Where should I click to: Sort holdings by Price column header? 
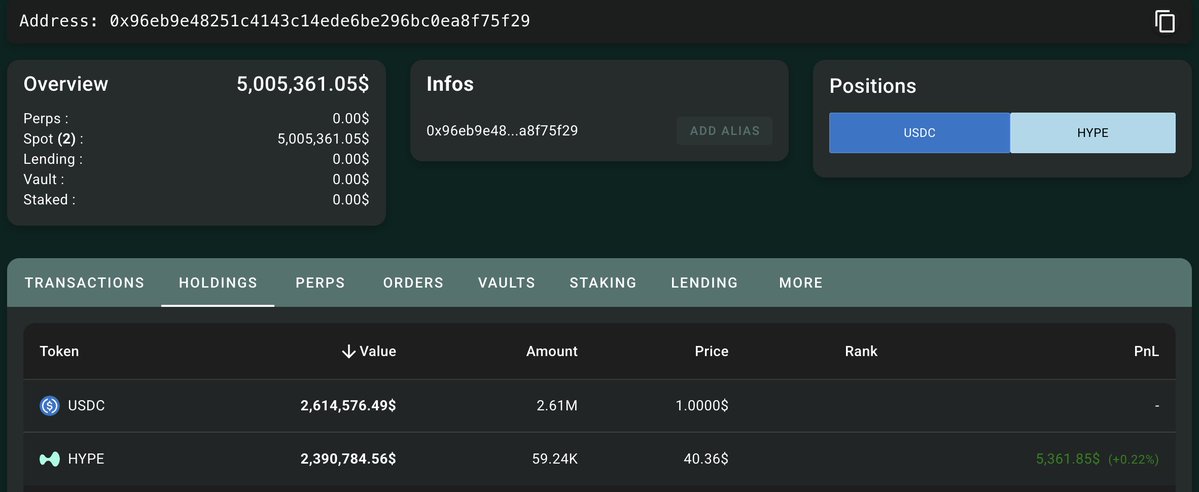[711, 351]
